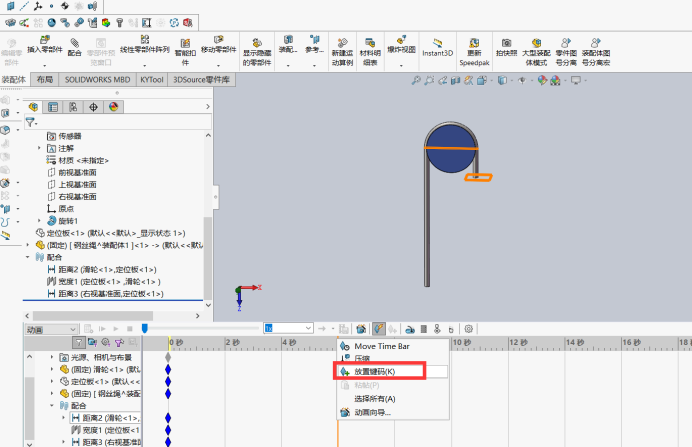Click the Stop animation button
The width and height of the screenshot is (692, 447).
pos(130,329)
